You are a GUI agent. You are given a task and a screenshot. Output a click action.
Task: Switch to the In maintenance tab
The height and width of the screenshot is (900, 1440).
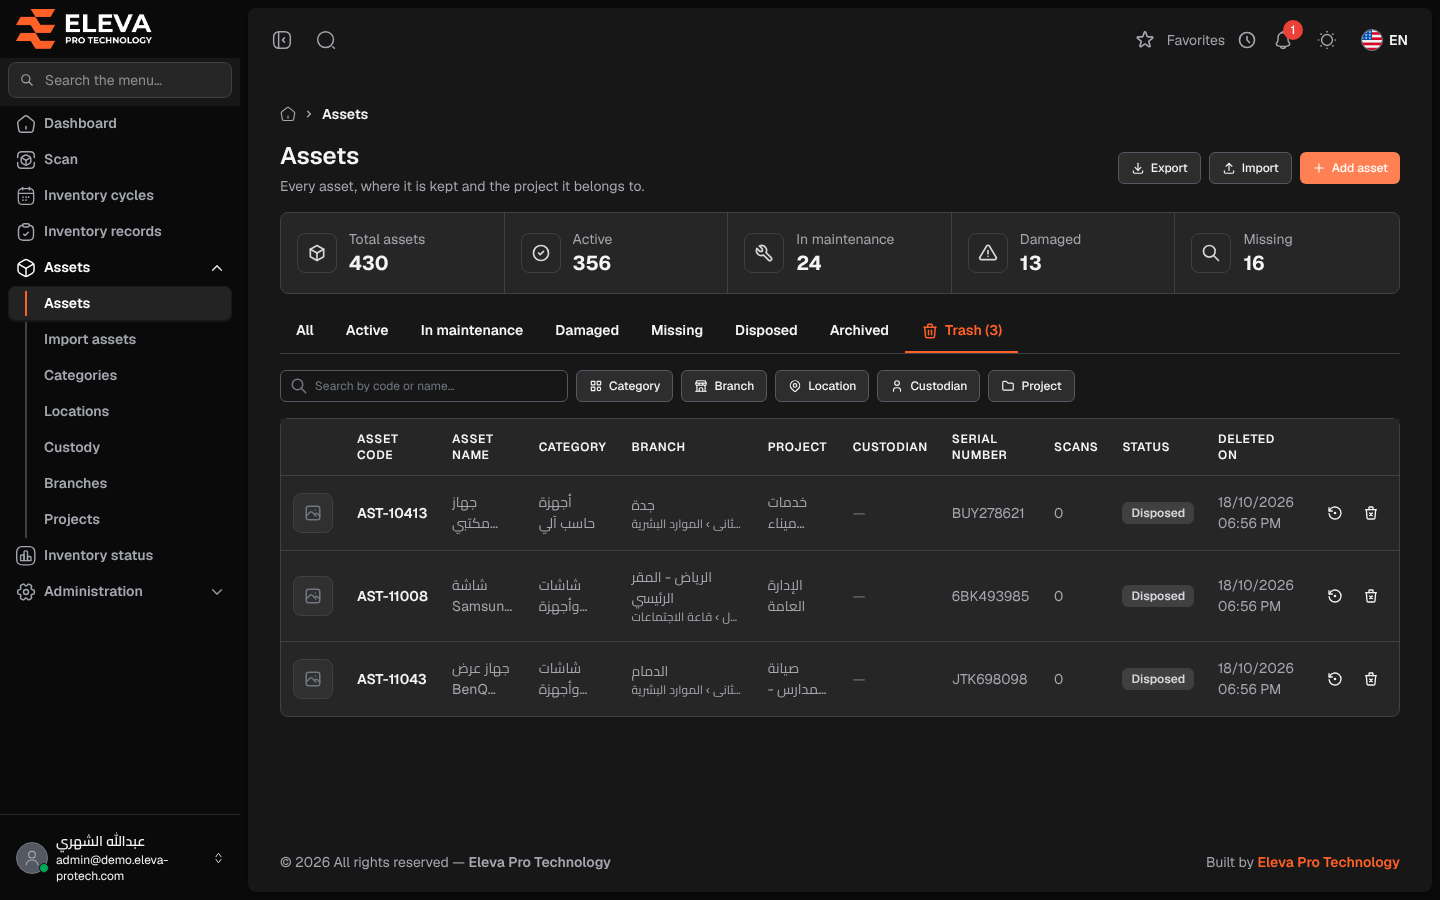click(471, 330)
